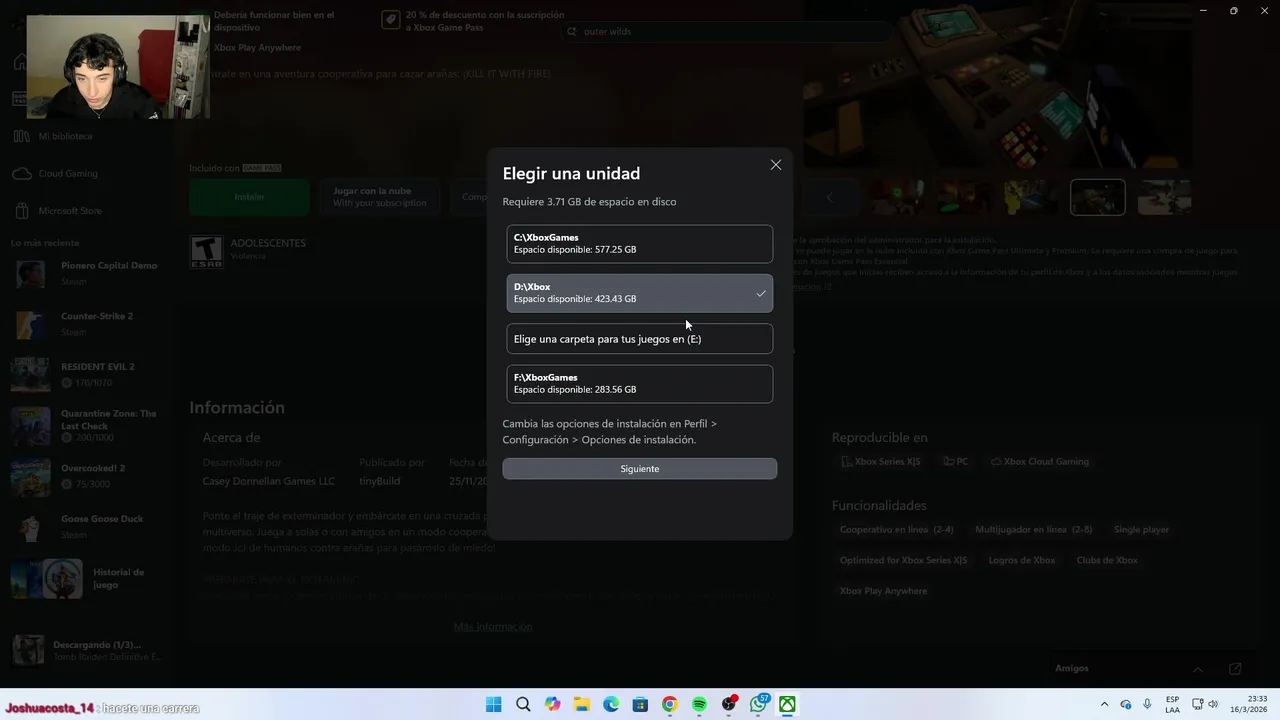Image resolution: width=1280 pixels, height=720 pixels.
Task: Open Microsoft Store from the taskbar
Action: point(640,704)
